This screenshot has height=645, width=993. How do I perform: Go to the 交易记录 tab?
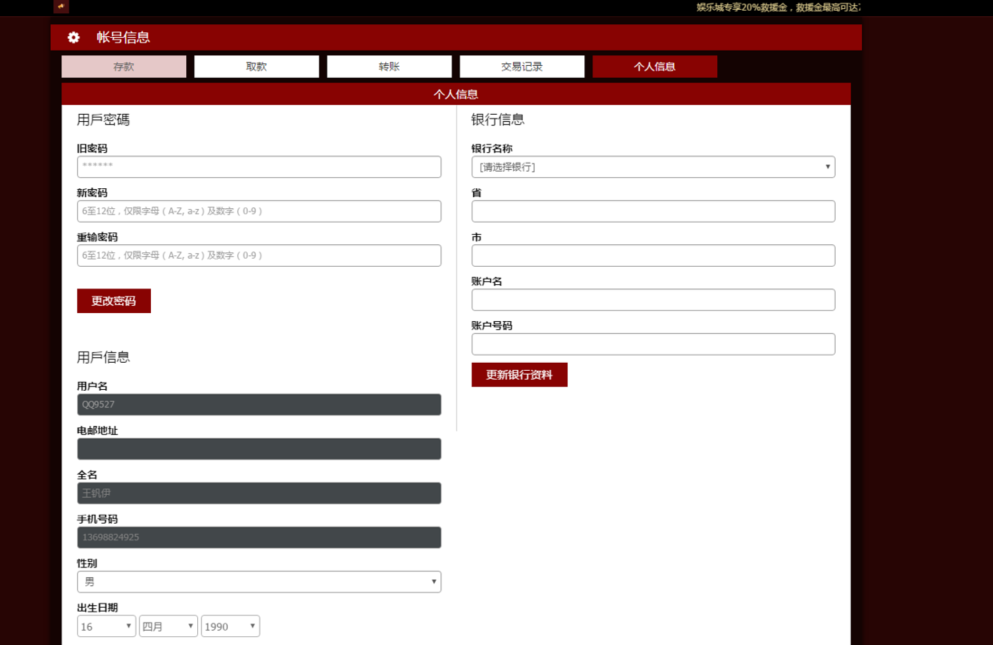click(522, 67)
